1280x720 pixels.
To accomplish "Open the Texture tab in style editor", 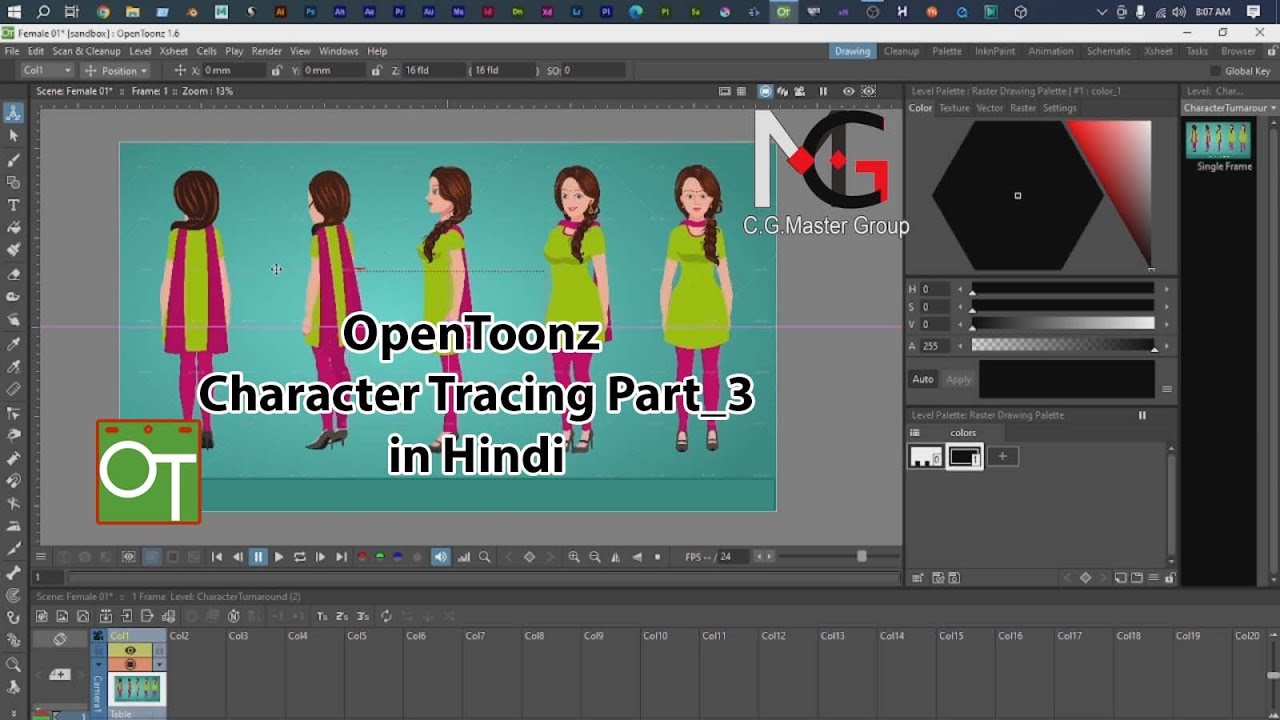I will 954,108.
